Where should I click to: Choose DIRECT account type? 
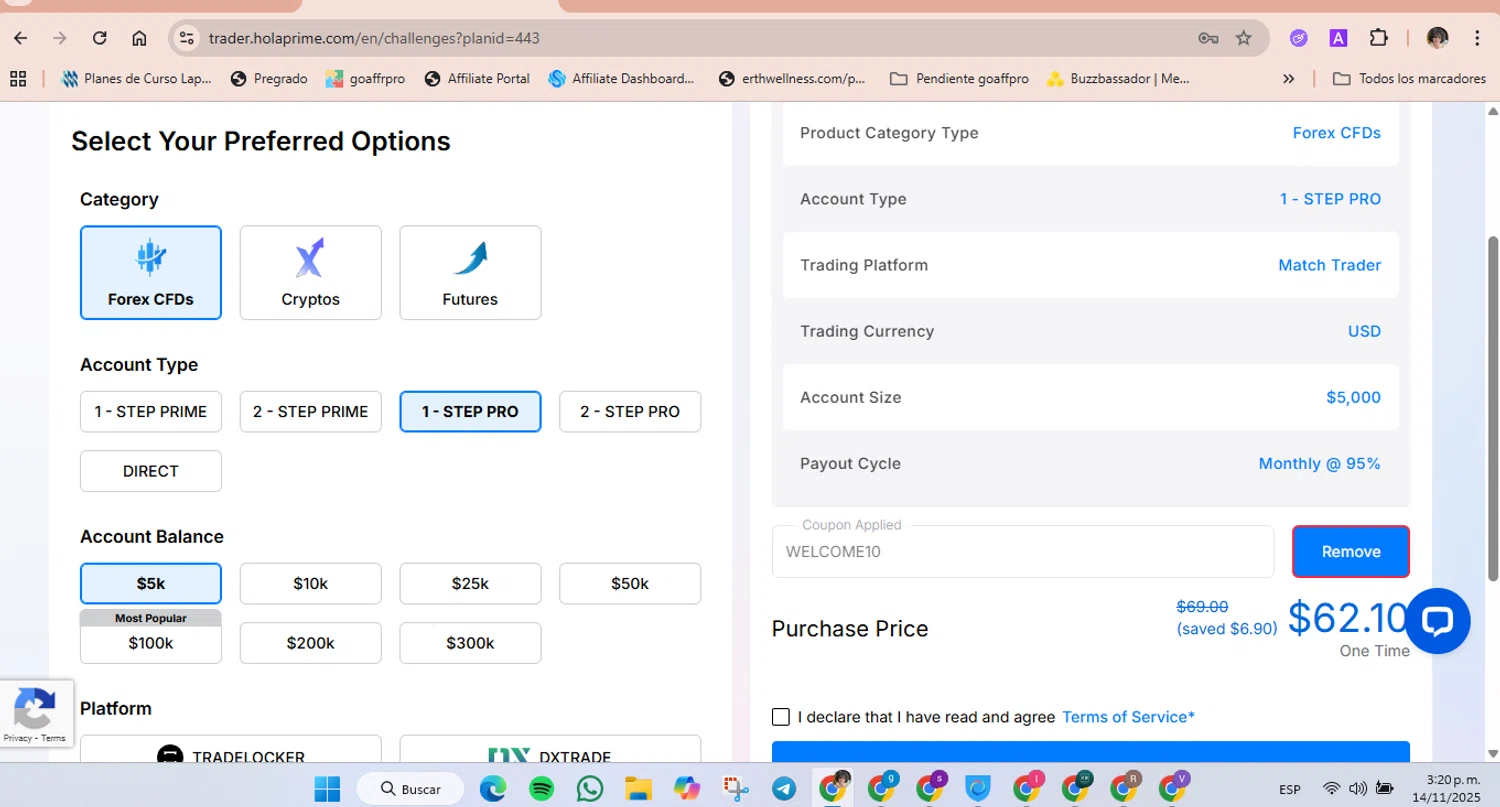151,471
